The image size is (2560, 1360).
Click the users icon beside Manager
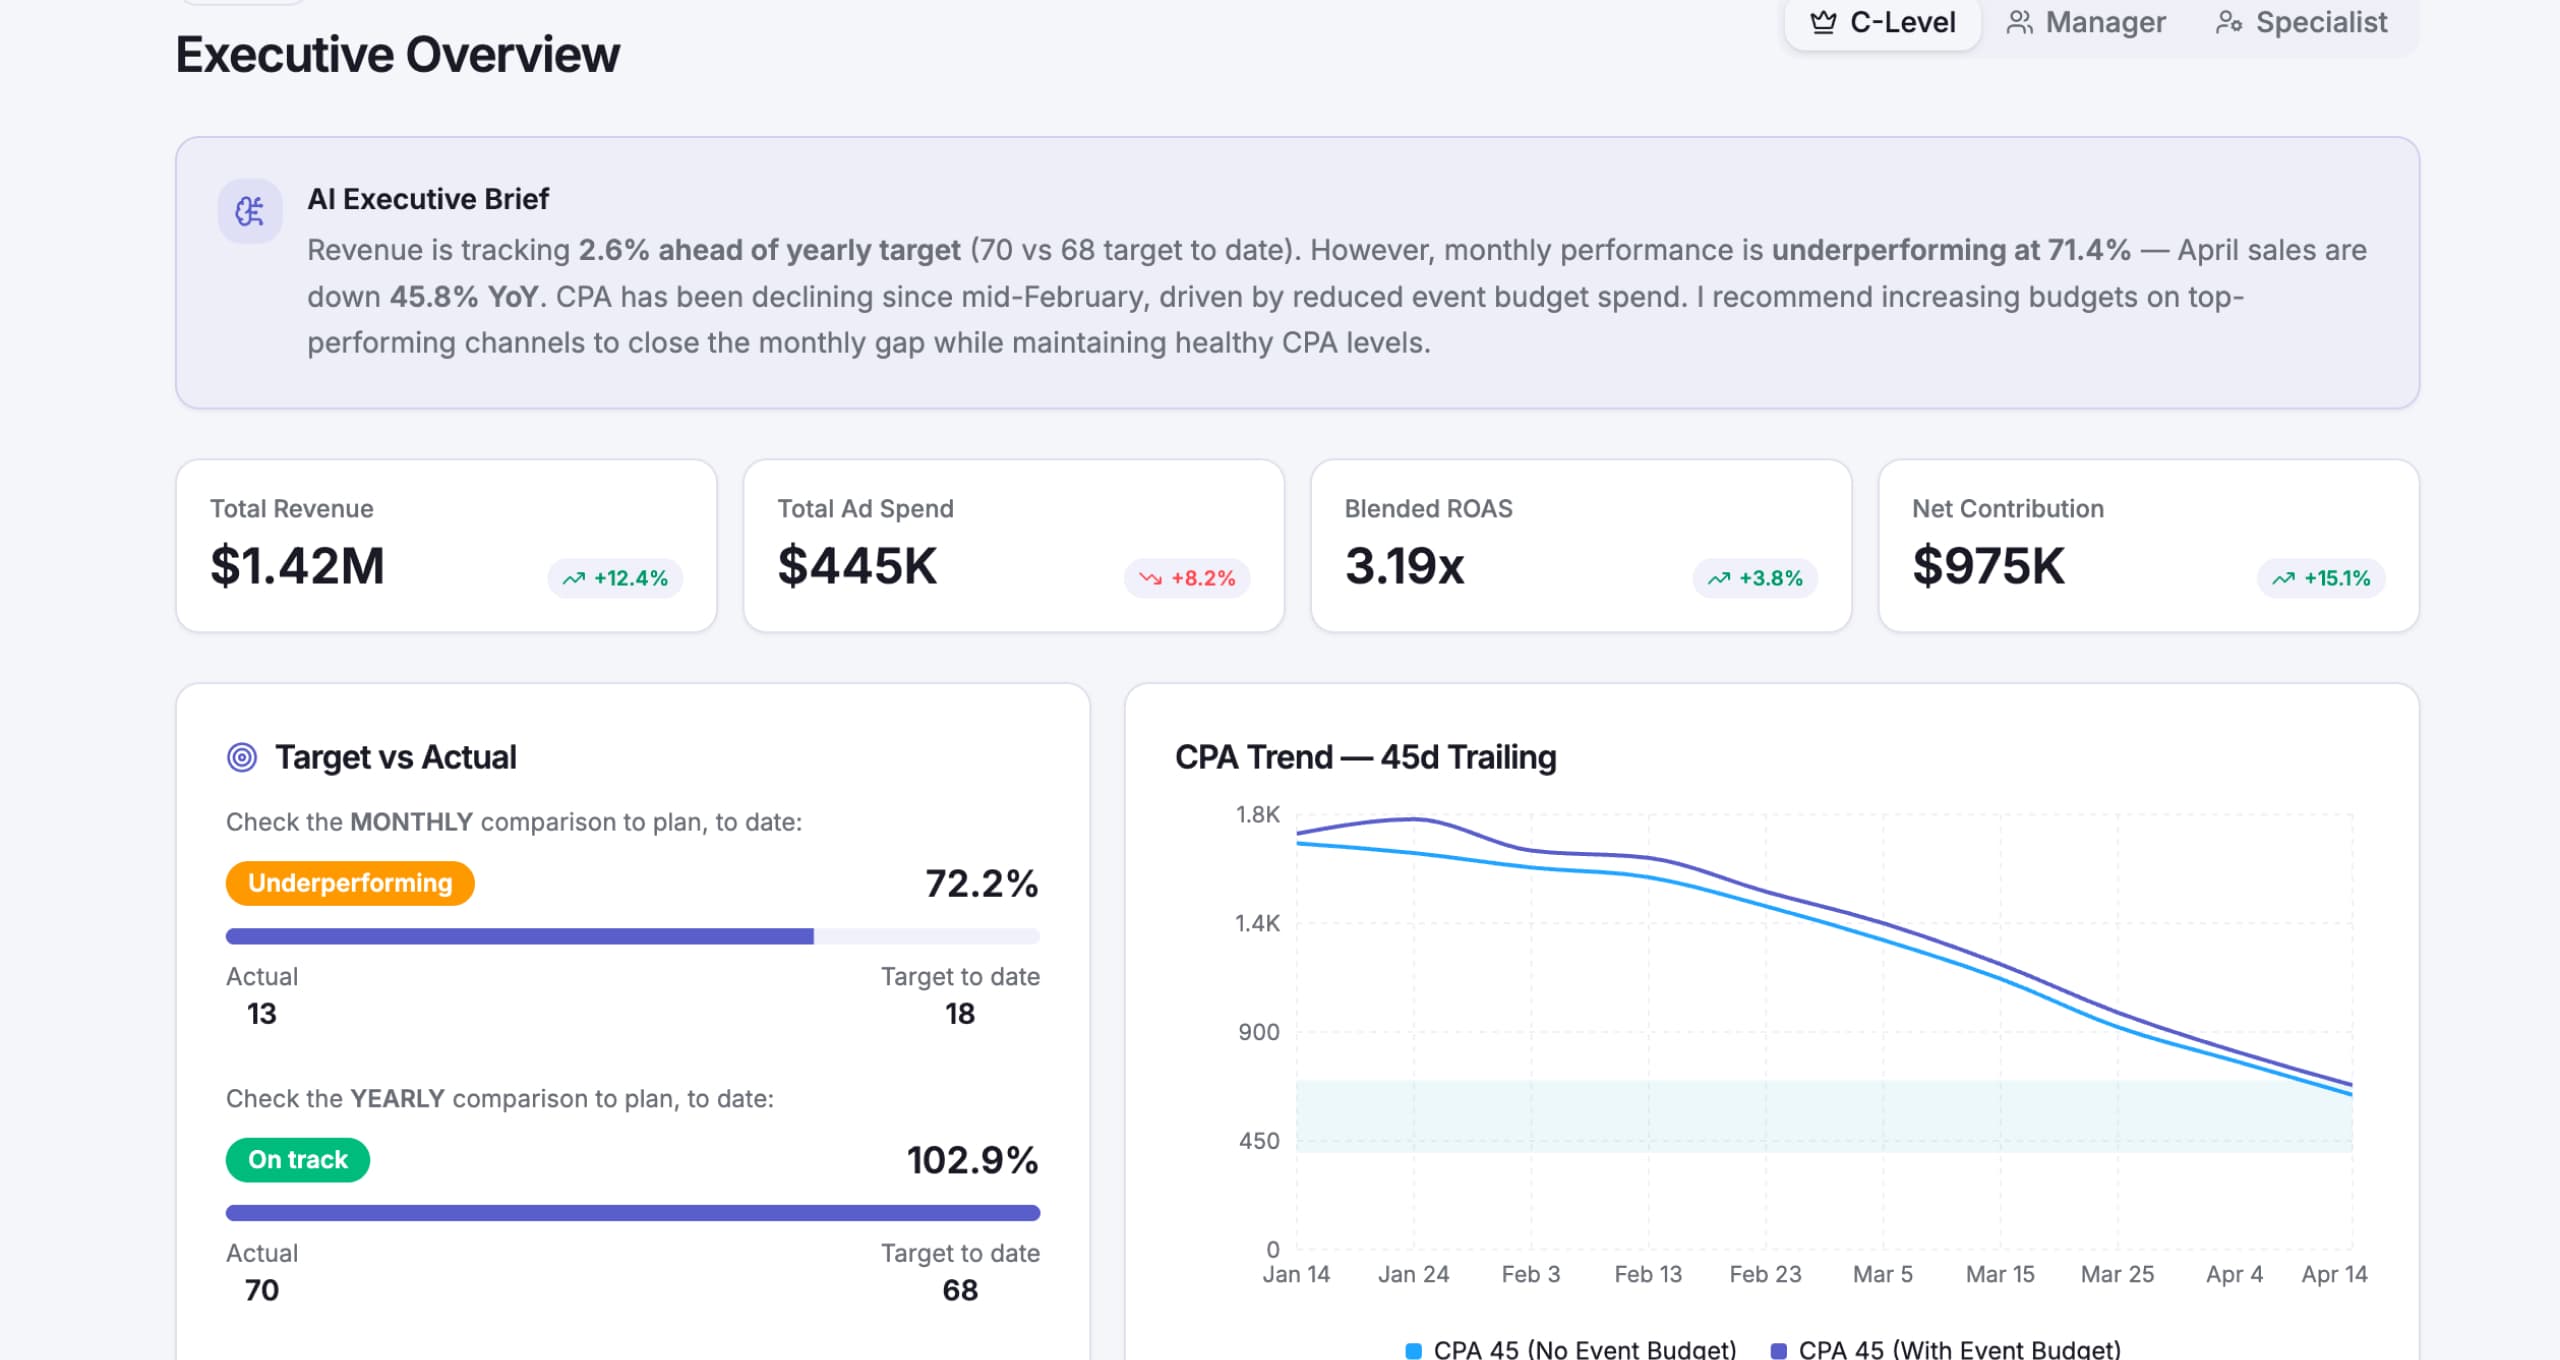(2019, 22)
